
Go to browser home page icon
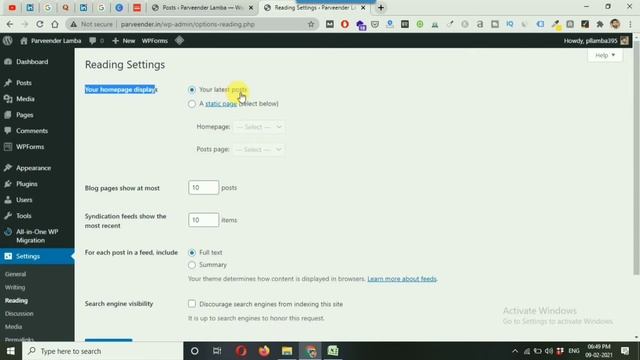pyautogui.click(x=55, y=24)
